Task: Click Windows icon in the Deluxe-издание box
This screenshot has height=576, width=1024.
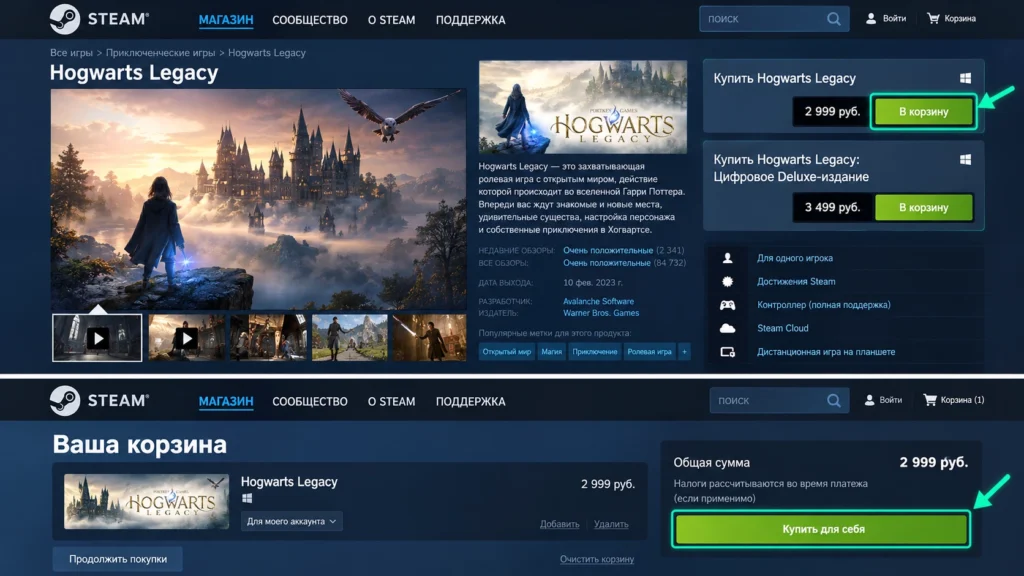Action: 965,159
